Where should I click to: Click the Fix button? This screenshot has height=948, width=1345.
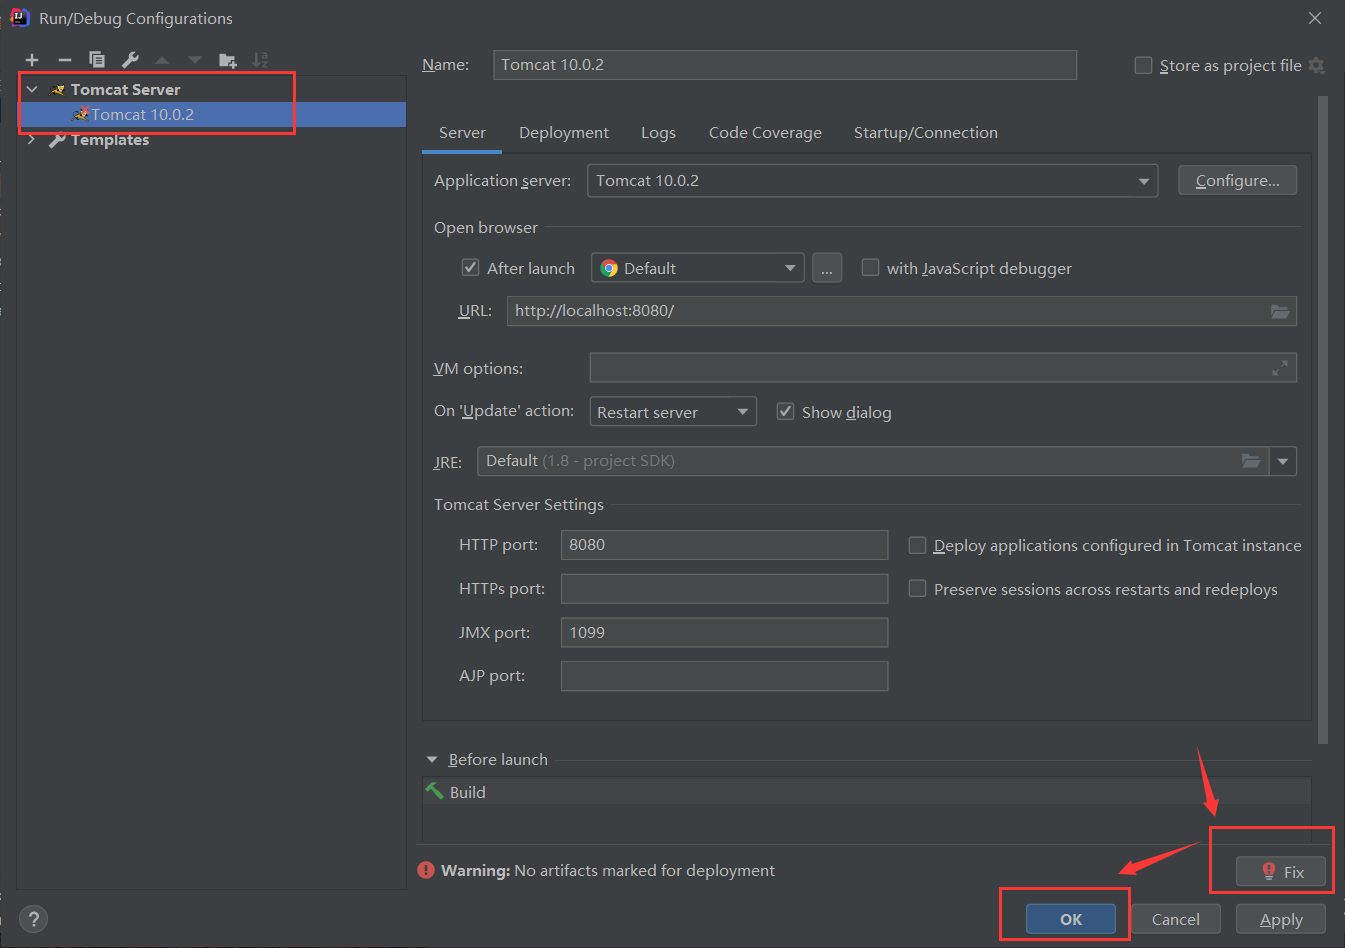(x=1281, y=871)
